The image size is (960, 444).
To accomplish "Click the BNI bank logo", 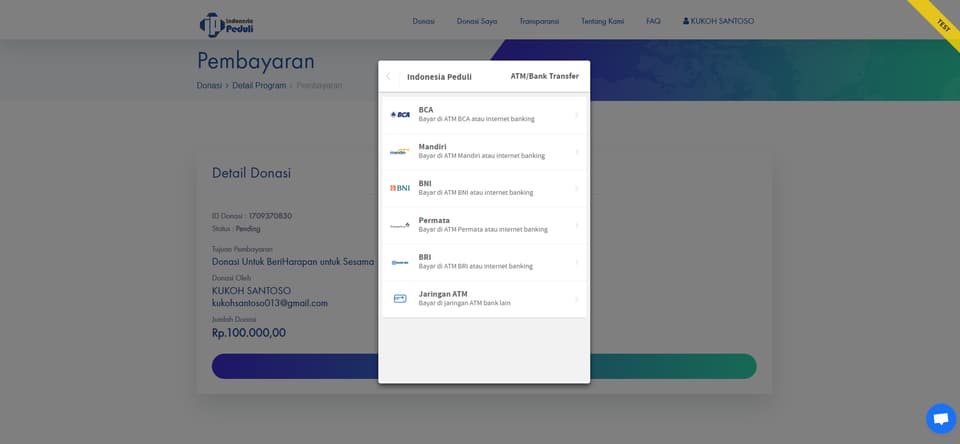I will click(x=400, y=188).
